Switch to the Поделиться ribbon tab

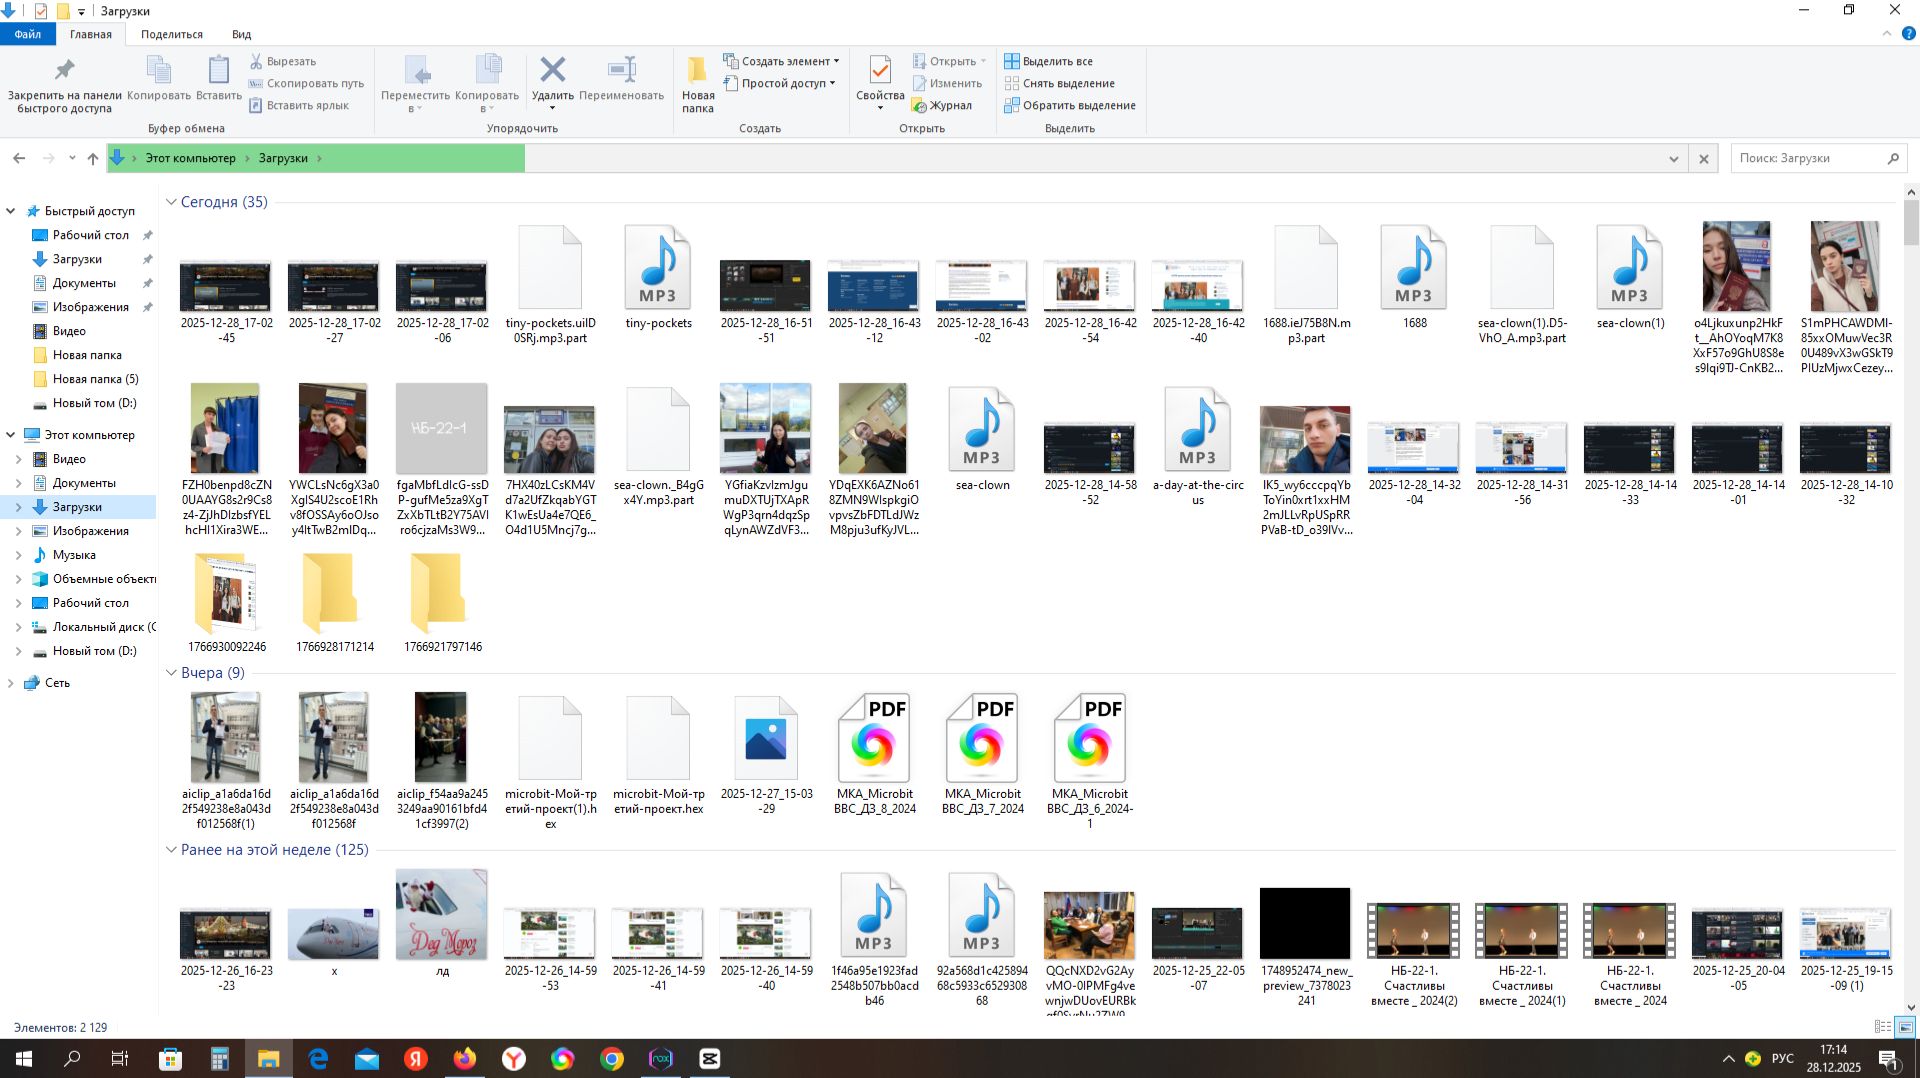172,34
